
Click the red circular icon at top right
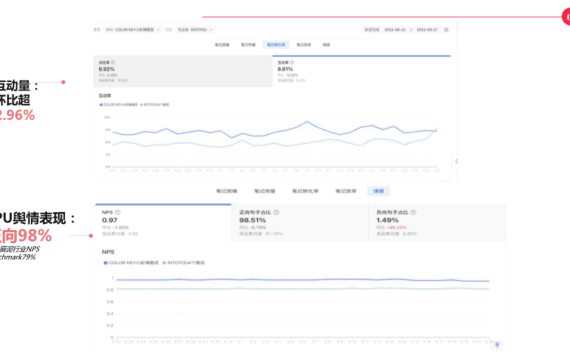pyautogui.click(x=566, y=17)
